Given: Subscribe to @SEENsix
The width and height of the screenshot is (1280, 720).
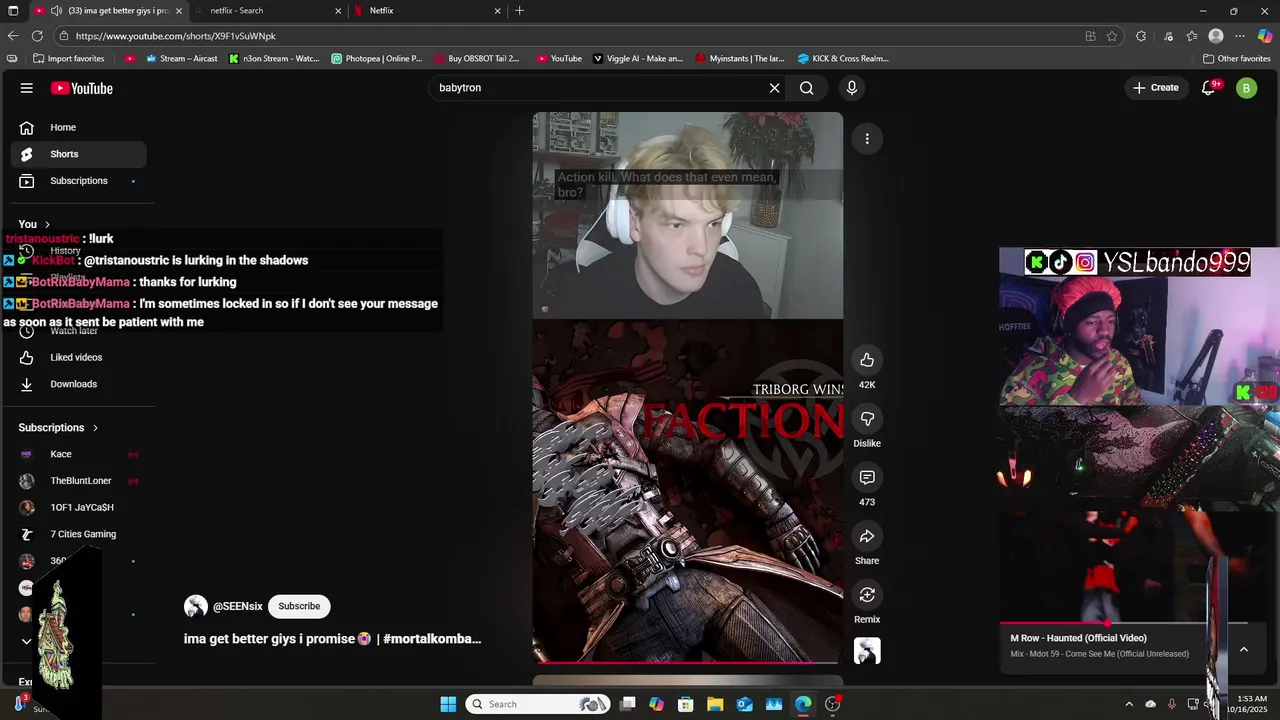Looking at the screenshot, I should tap(299, 606).
